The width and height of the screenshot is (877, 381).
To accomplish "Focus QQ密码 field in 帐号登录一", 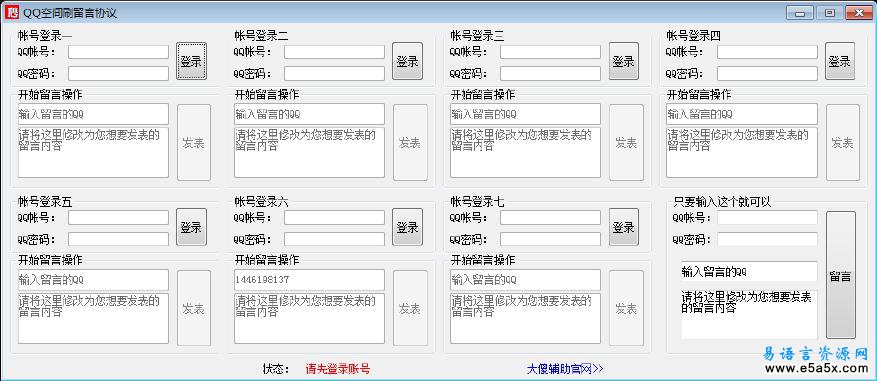I will [119, 73].
